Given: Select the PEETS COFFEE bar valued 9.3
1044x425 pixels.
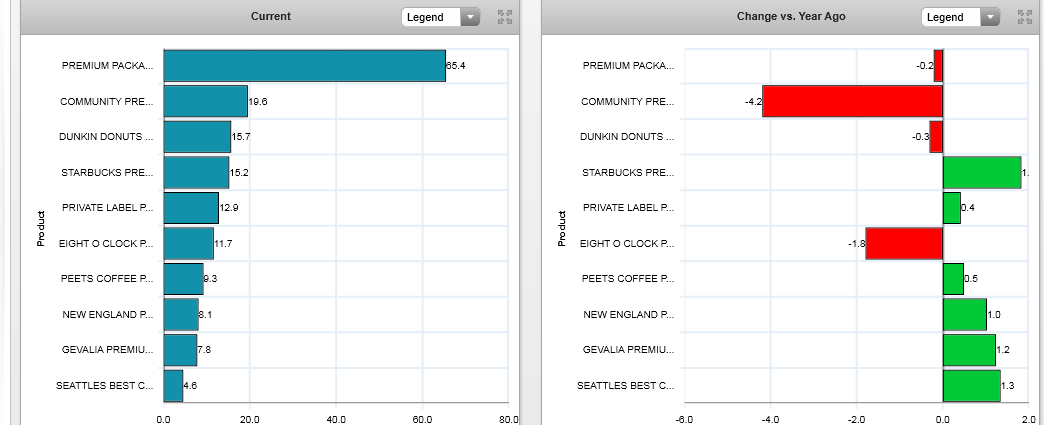Looking at the screenshot, I should coord(183,279).
